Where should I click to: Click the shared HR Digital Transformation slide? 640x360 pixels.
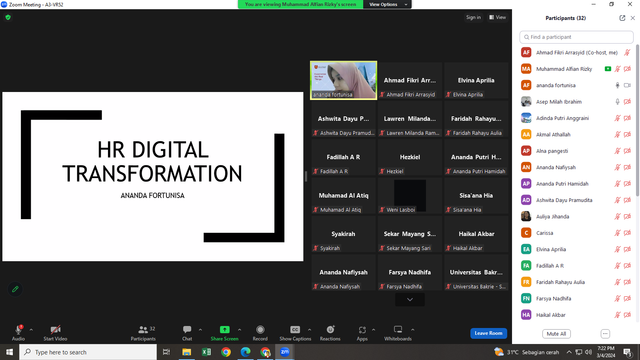point(153,176)
